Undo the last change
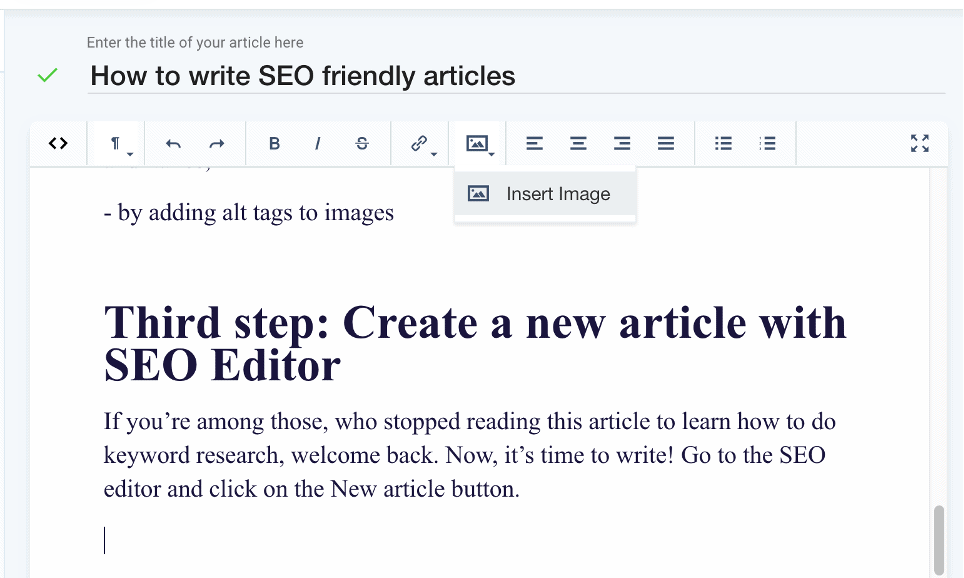 pyautogui.click(x=172, y=143)
